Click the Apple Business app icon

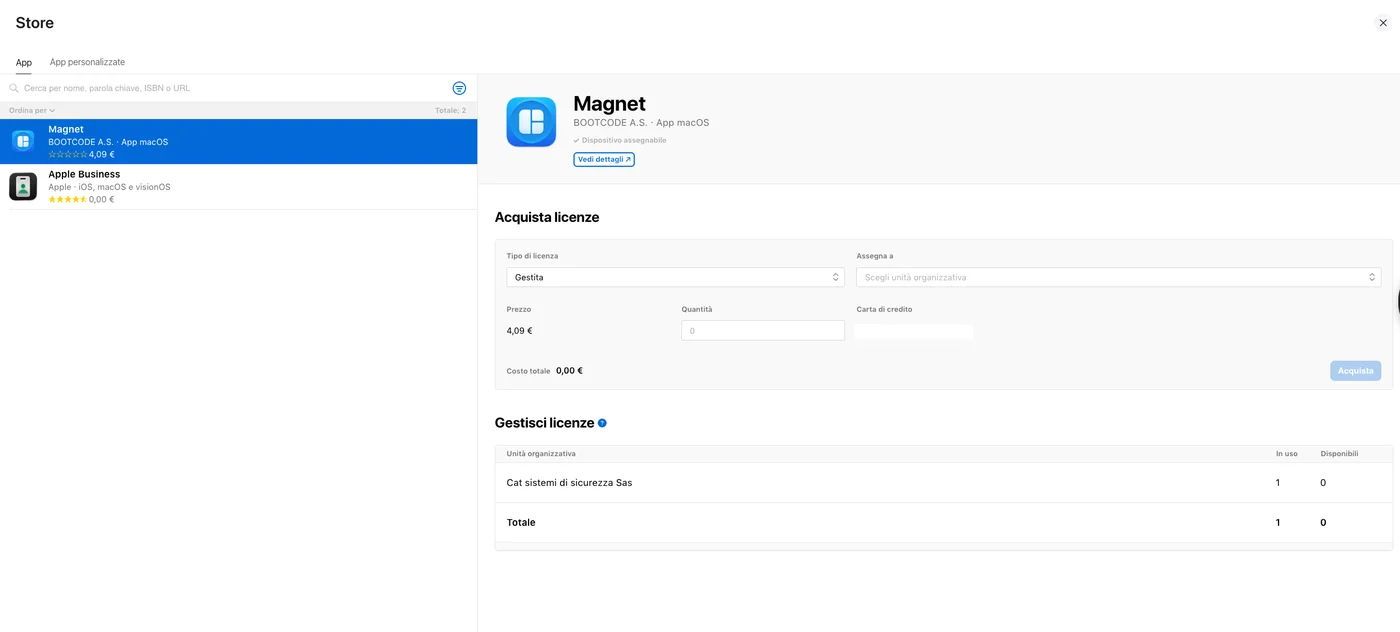coord(23,186)
